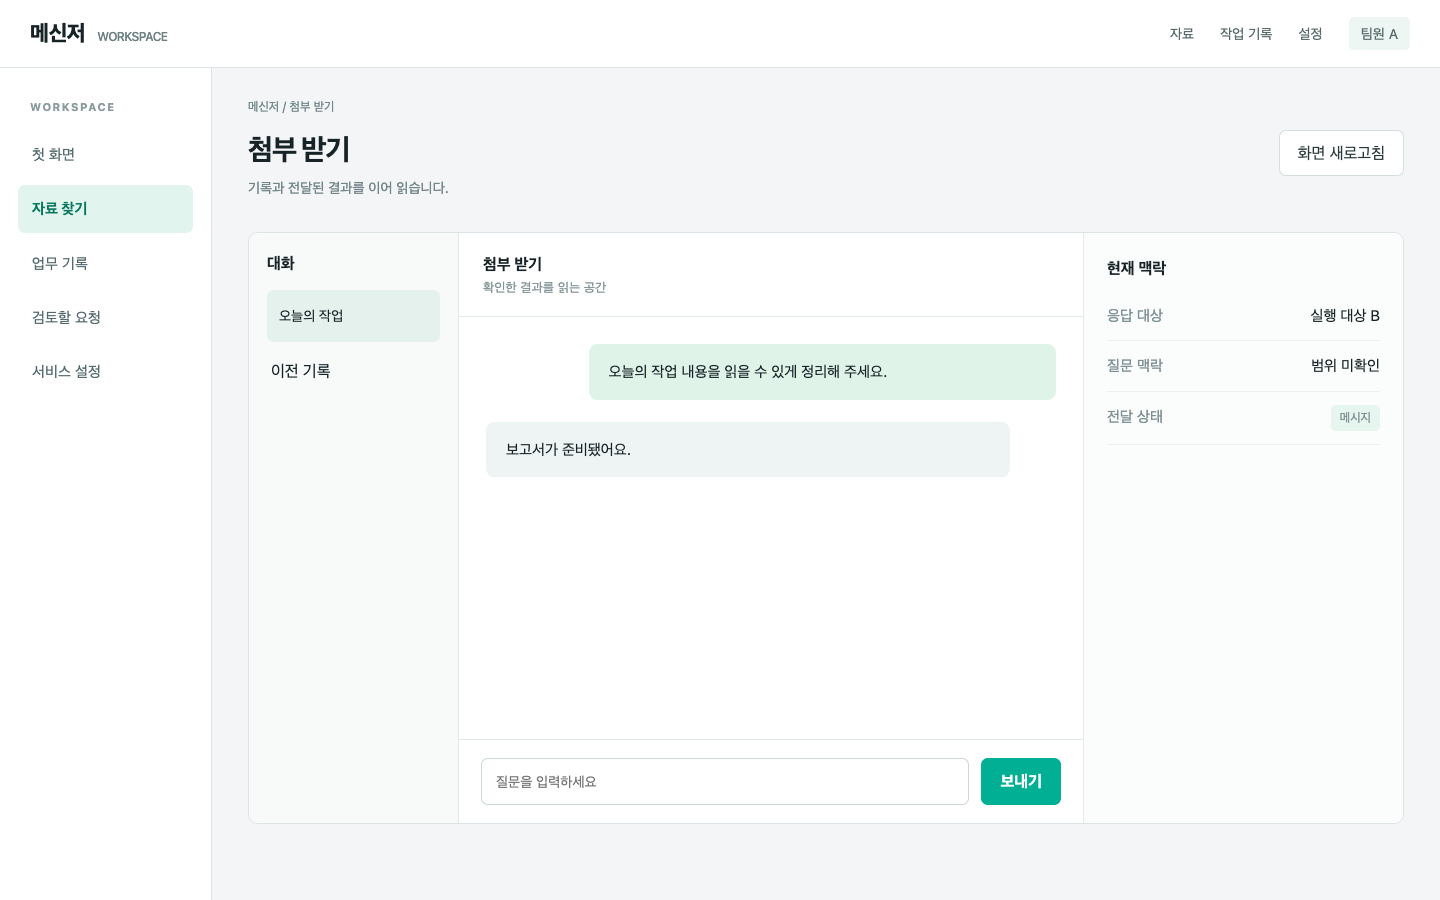Select 자료 찾기 in the sidebar
Viewport: 1440px width, 900px height.
click(x=105, y=209)
